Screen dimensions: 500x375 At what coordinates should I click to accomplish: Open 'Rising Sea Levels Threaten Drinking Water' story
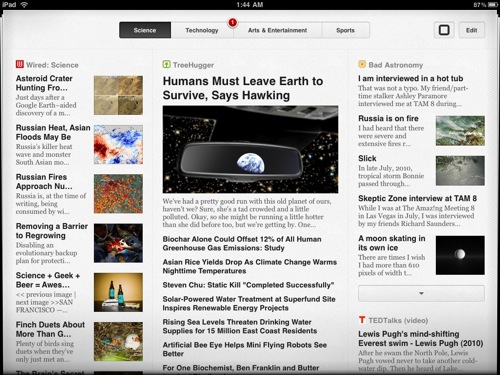pos(240,326)
